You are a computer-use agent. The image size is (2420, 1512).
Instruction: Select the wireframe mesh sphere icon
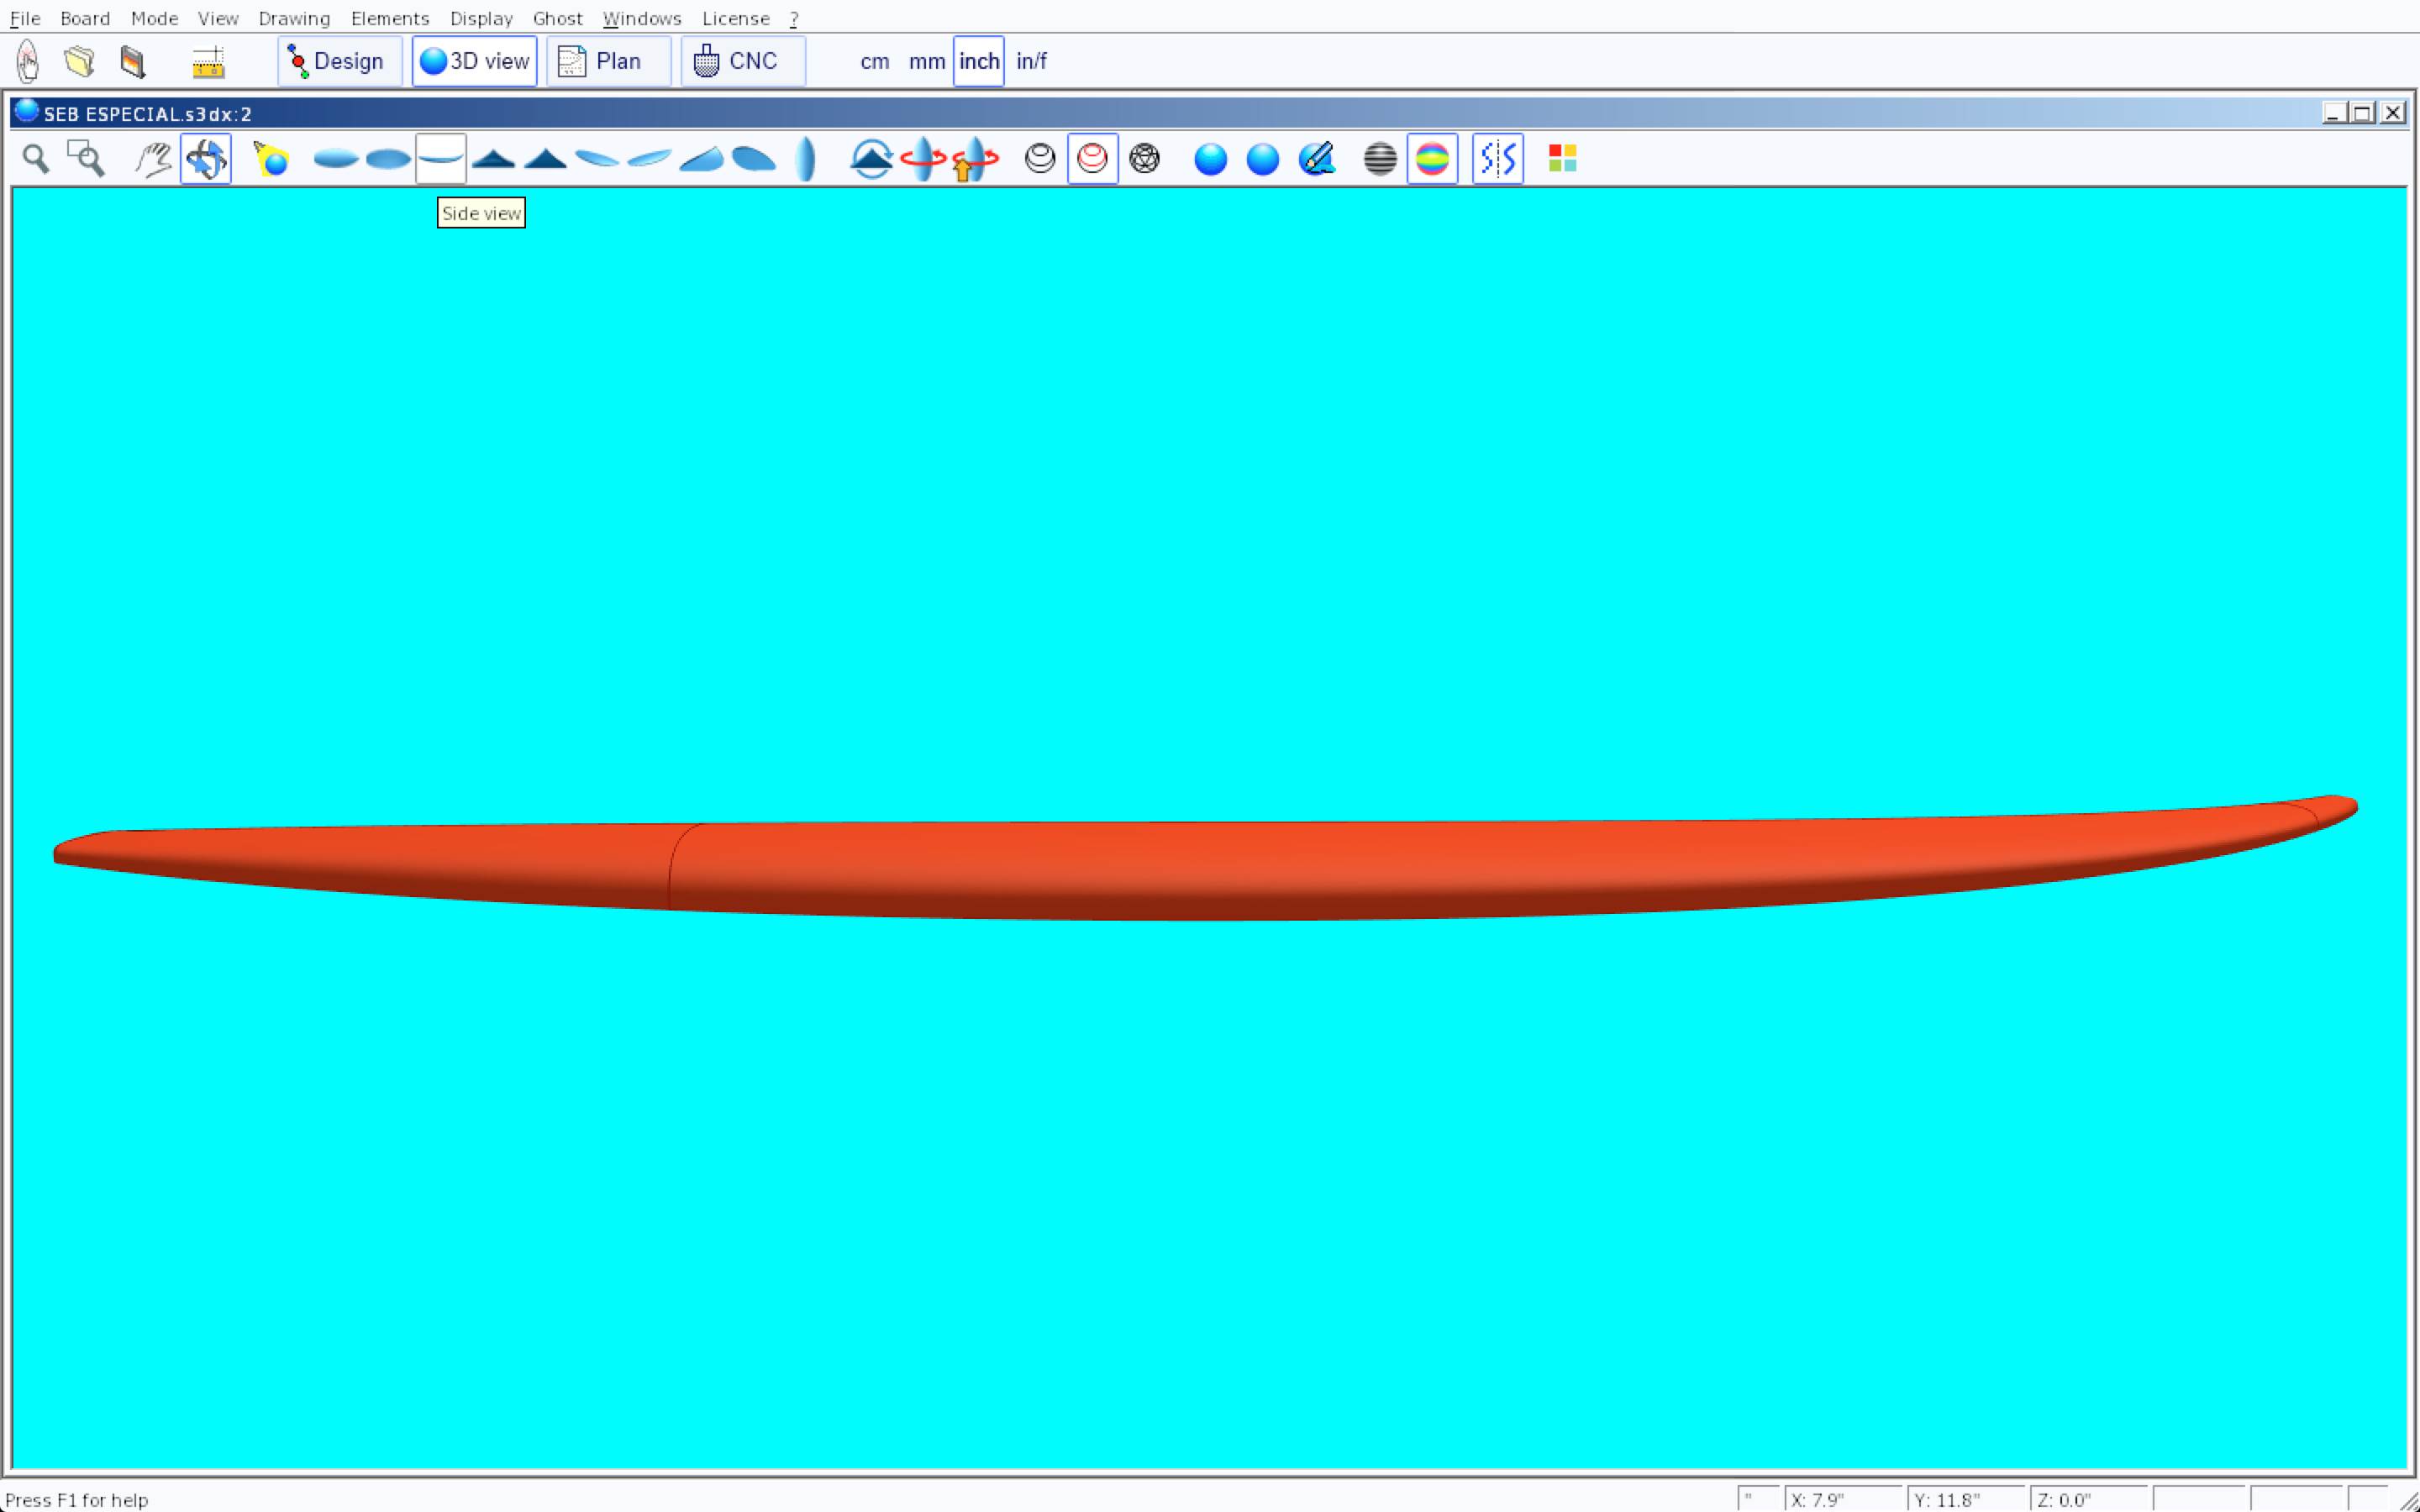(1144, 159)
